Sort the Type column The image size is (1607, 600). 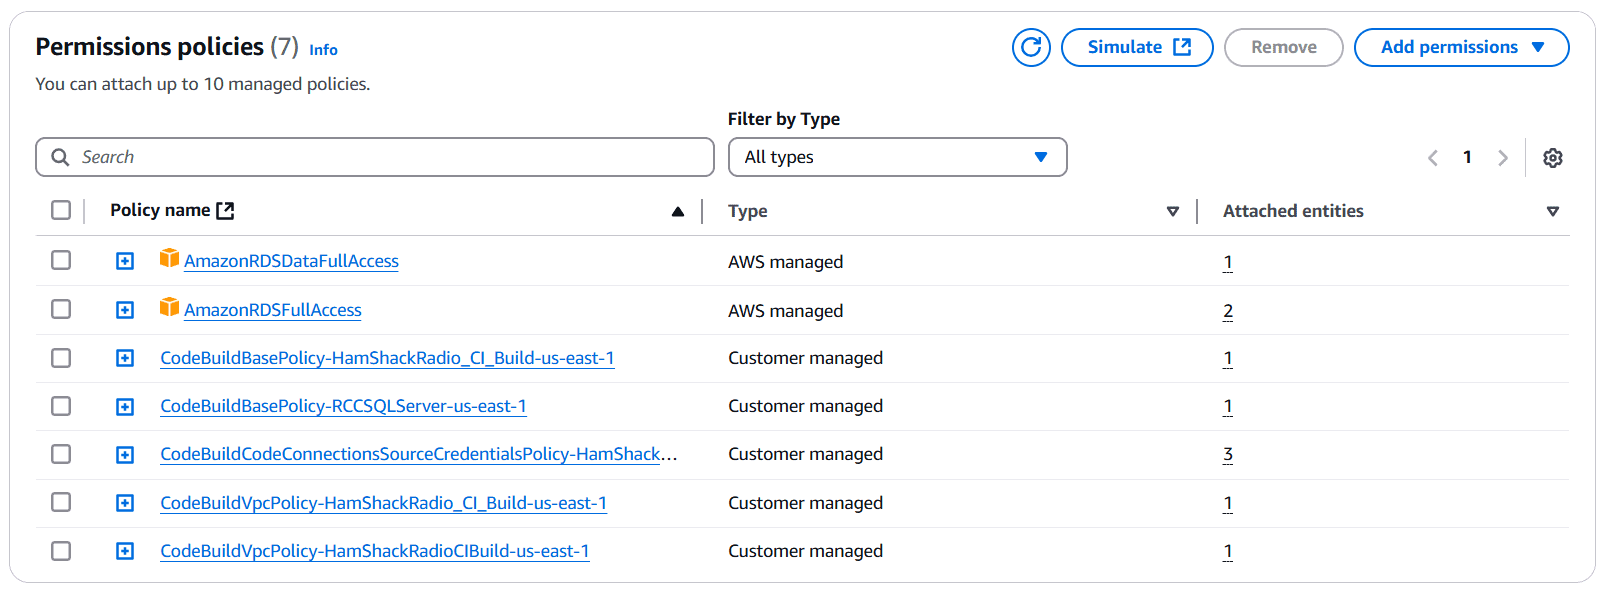1173,211
